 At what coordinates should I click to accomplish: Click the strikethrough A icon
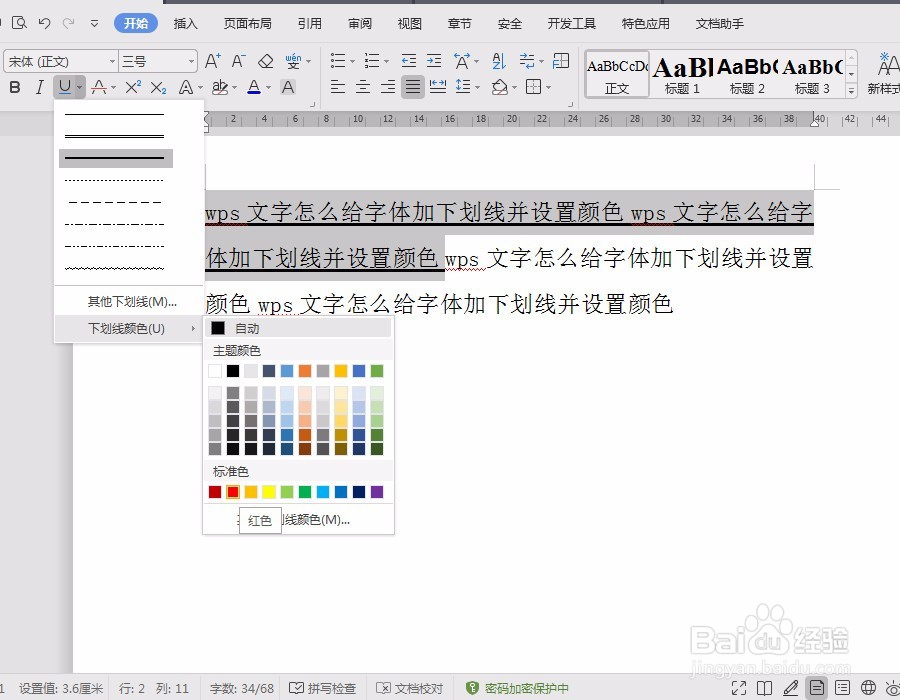99,87
